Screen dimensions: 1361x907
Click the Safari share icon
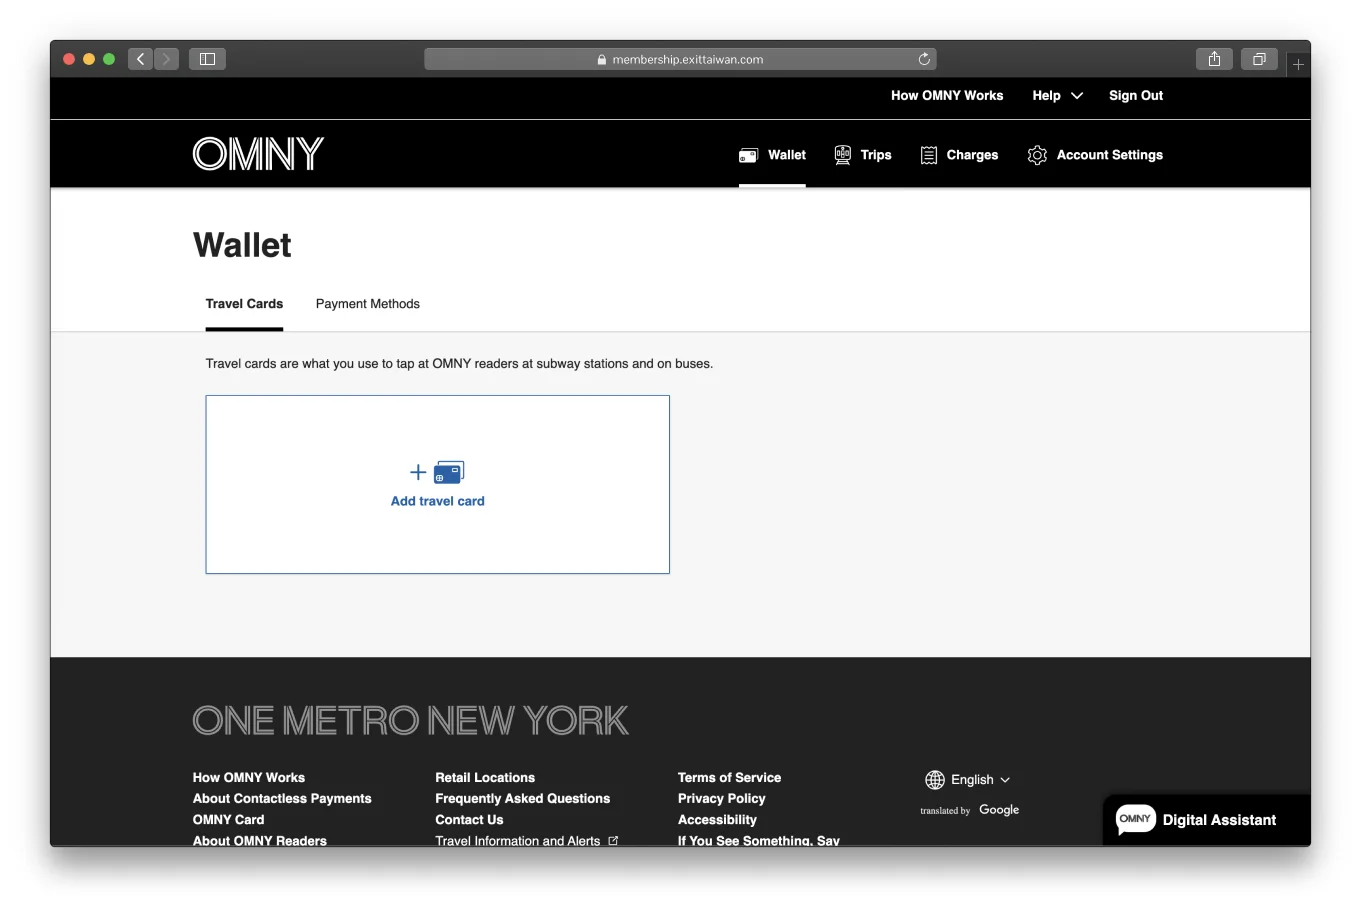point(1214,59)
